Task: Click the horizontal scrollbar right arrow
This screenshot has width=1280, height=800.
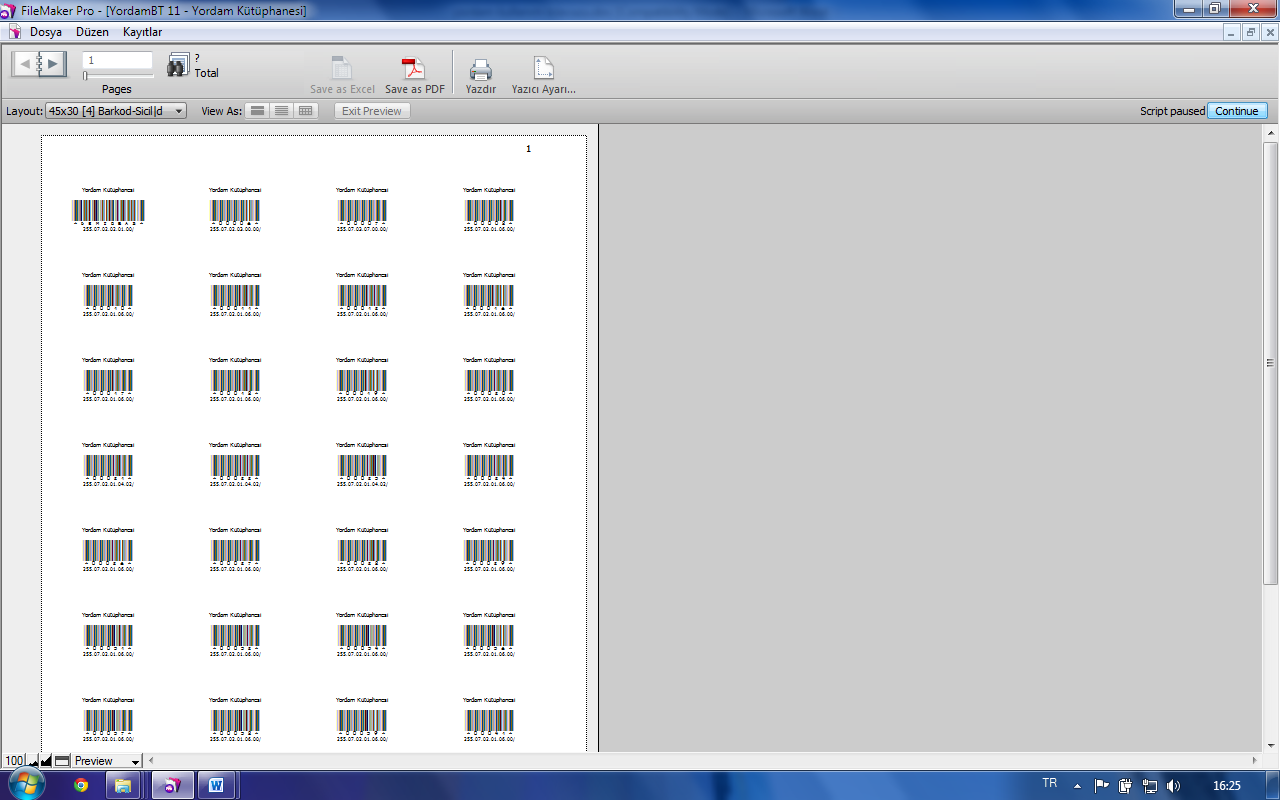Action: click(x=1256, y=761)
